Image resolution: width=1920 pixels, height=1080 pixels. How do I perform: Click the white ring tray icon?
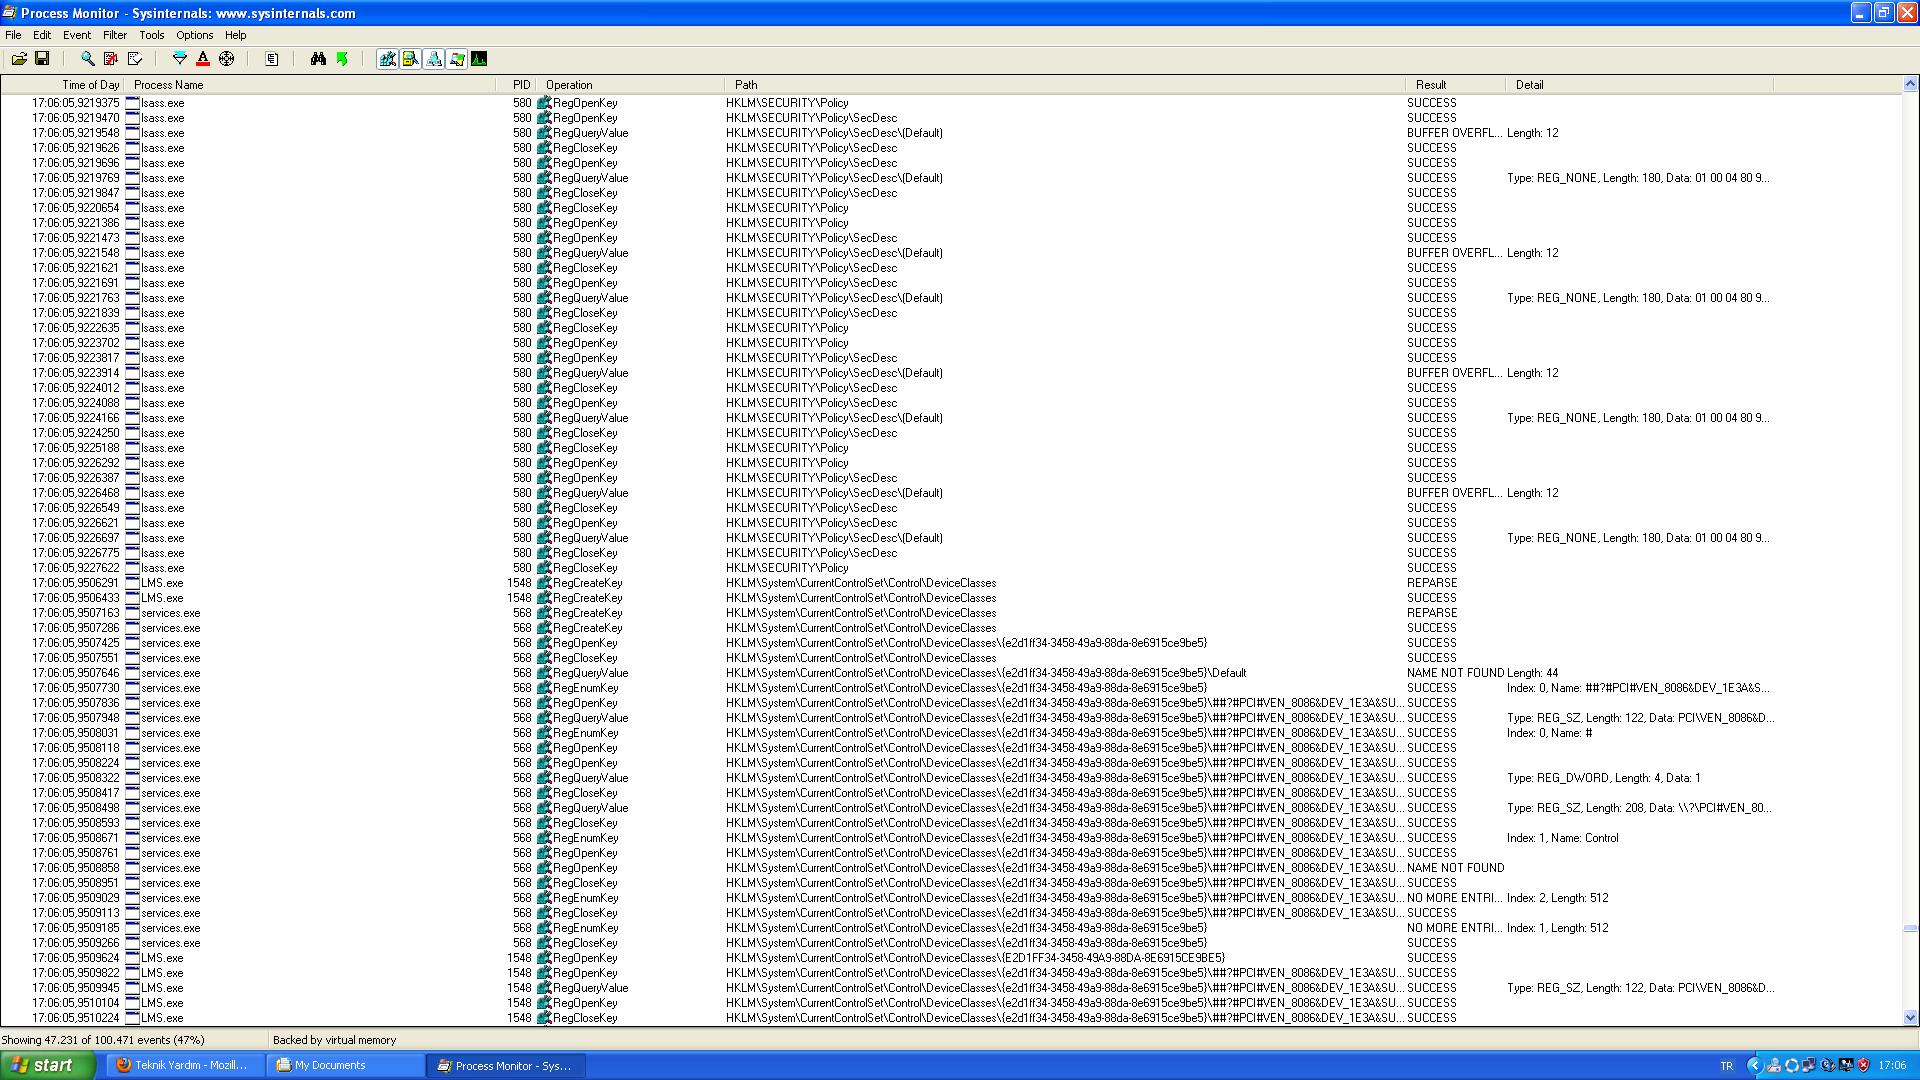(1792, 1066)
